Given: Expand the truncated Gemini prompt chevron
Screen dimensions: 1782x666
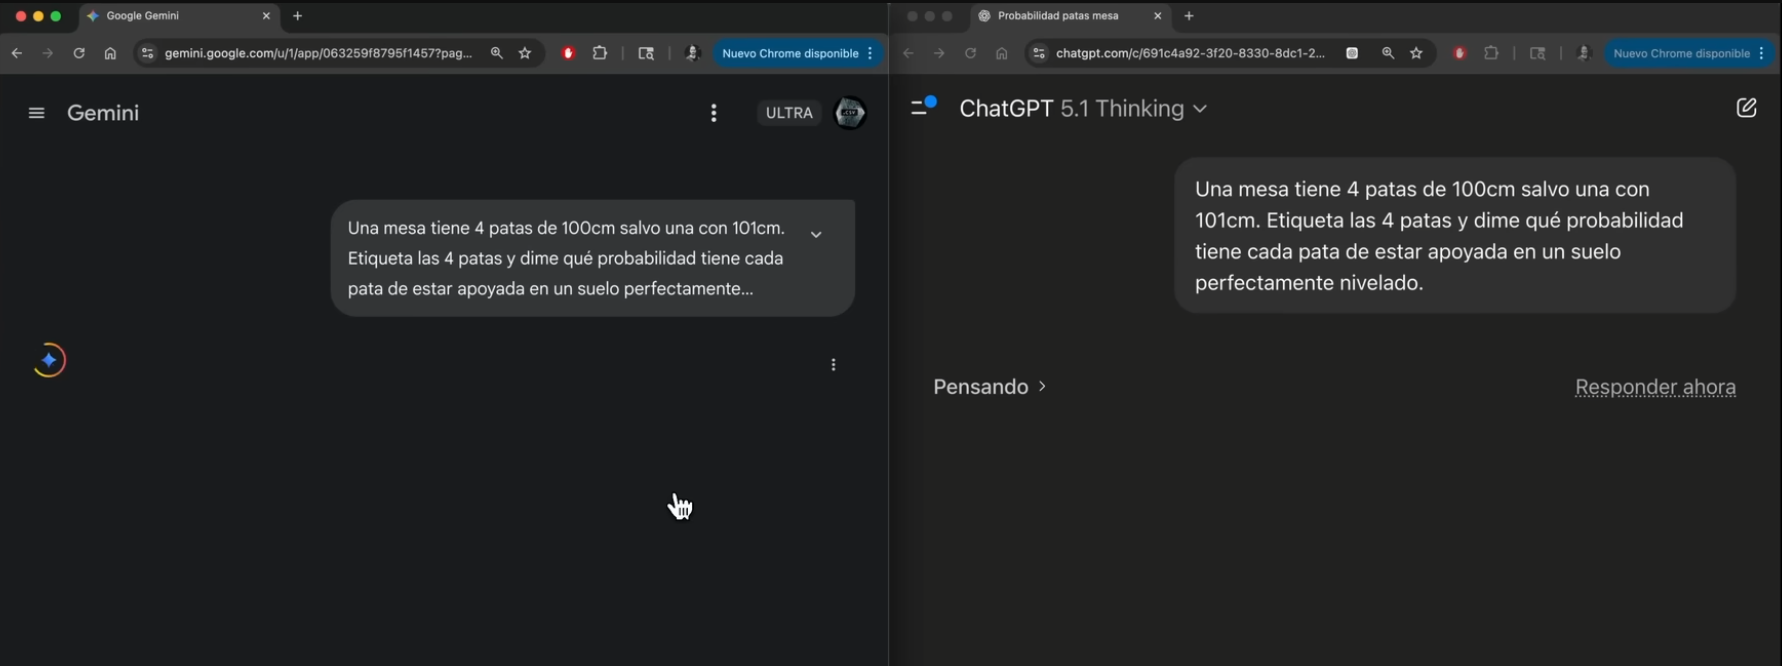Looking at the screenshot, I should [816, 235].
